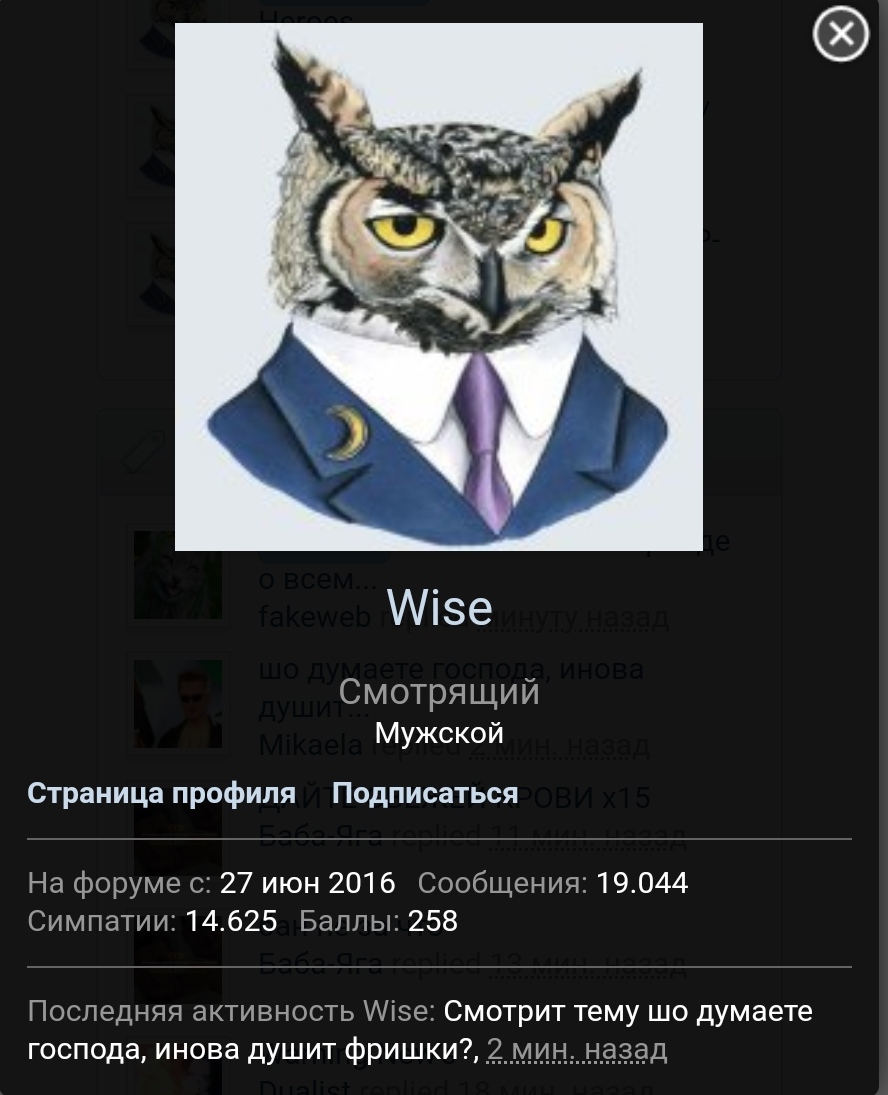Open avatar of man in sunglasses
Viewport: 888px width, 1095px height.
(x=178, y=703)
